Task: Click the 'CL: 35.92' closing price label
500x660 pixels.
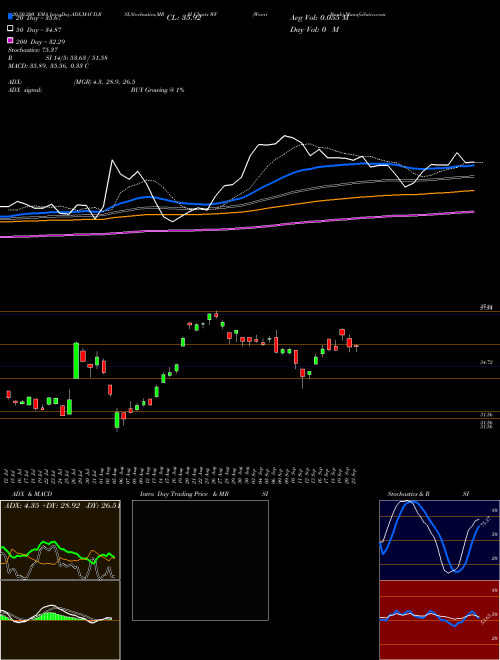Action: coord(183,18)
